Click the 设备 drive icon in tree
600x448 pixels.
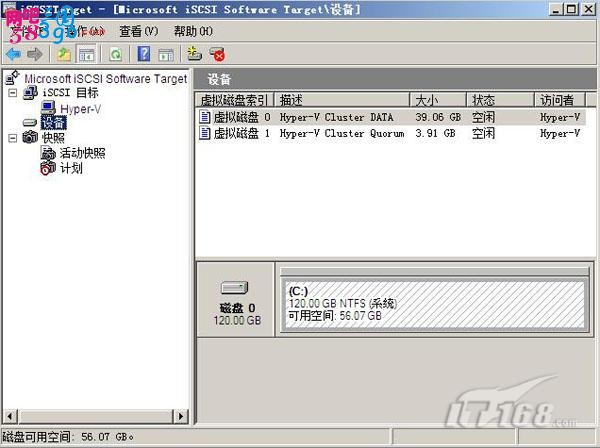click(x=30, y=122)
